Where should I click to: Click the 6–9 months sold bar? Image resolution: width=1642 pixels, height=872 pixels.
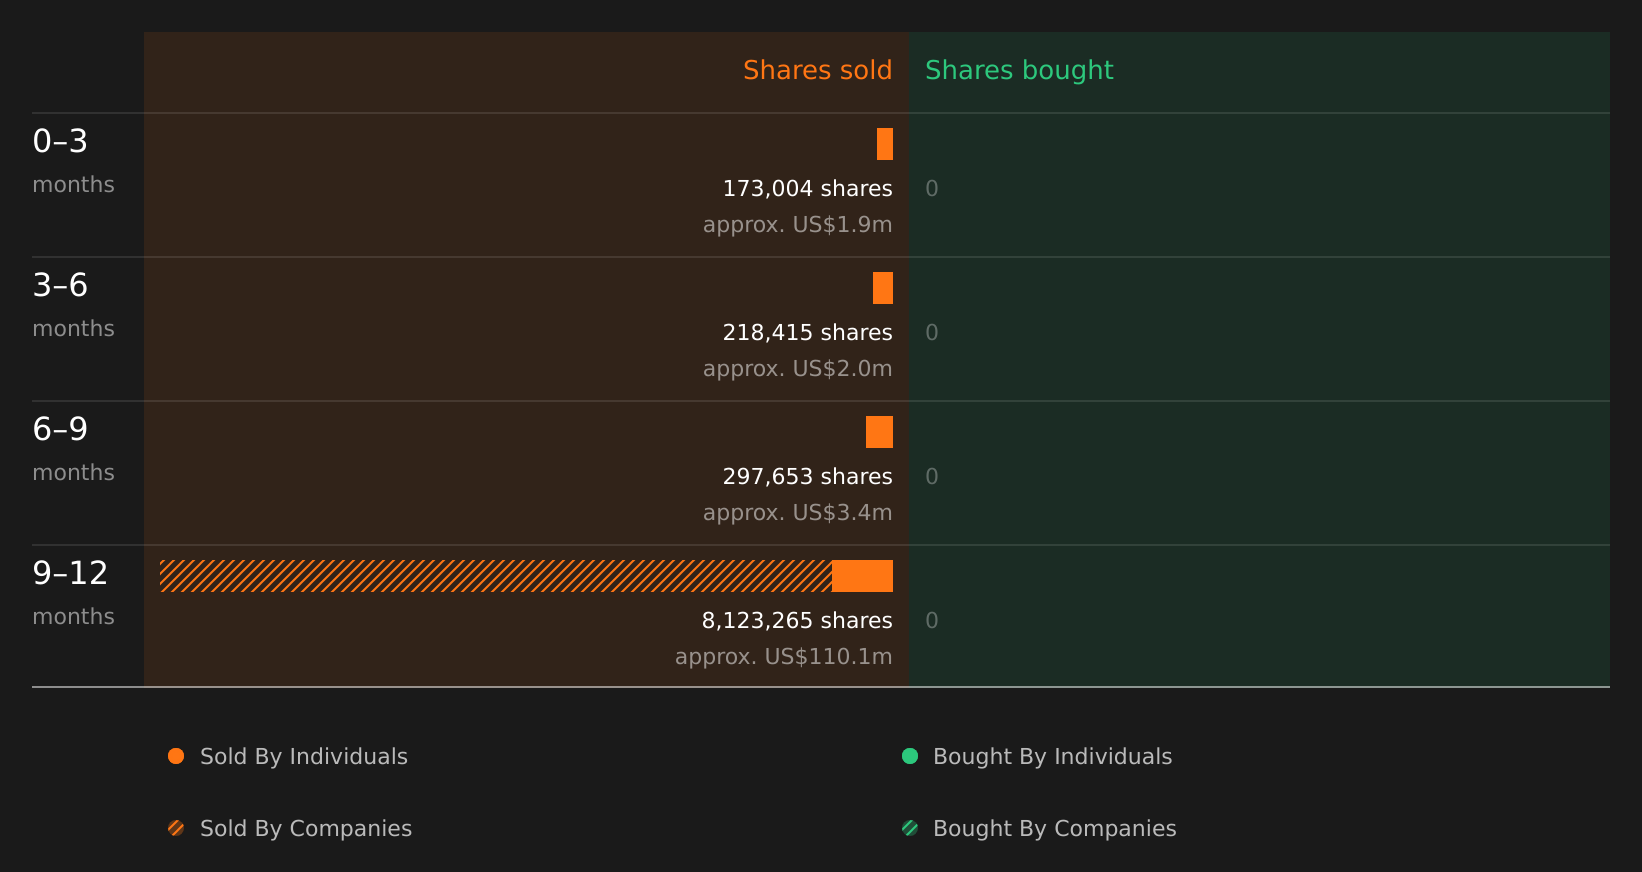point(879,432)
